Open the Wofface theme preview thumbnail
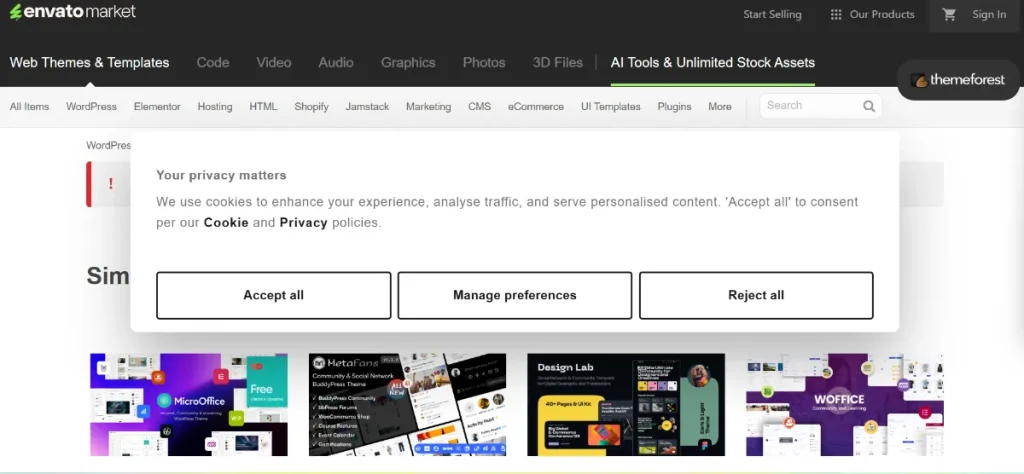Screen dimensions: 1024x474 (x=844, y=404)
